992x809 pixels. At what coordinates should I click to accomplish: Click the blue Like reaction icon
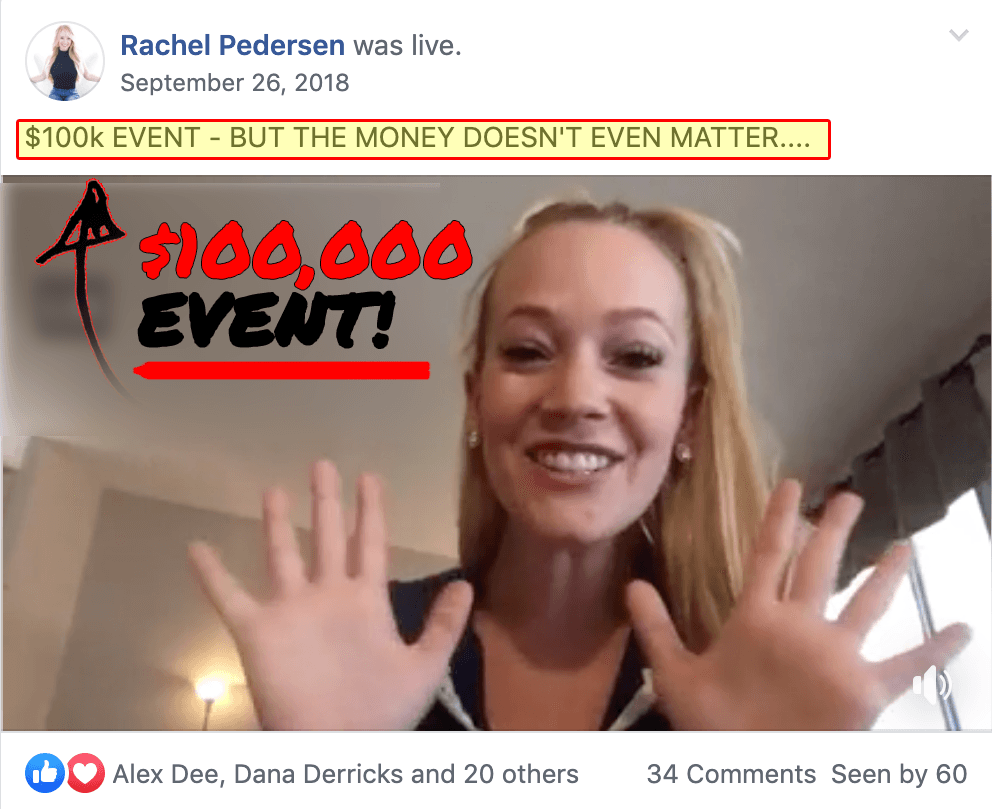[x=45, y=773]
